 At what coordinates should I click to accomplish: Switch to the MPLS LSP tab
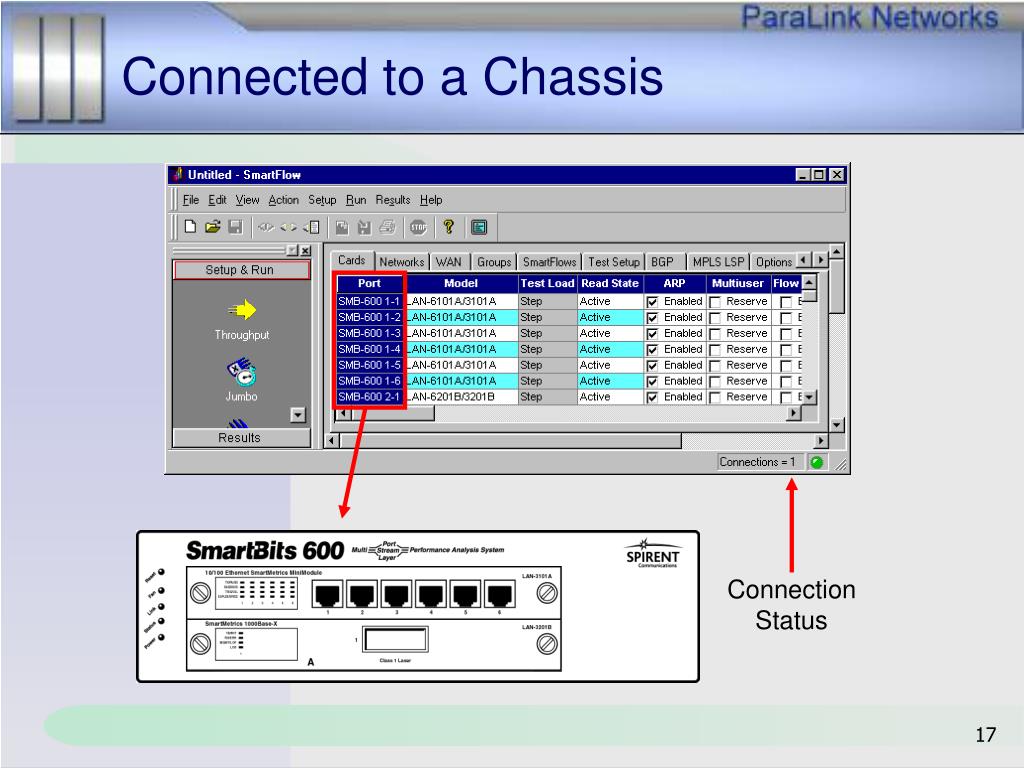pos(718,262)
